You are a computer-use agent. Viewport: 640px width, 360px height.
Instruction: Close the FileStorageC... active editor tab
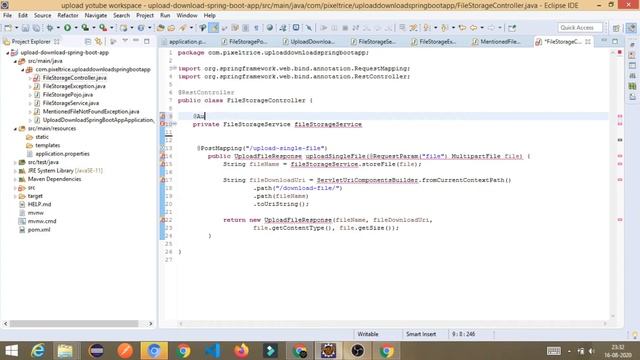click(x=588, y=42)
